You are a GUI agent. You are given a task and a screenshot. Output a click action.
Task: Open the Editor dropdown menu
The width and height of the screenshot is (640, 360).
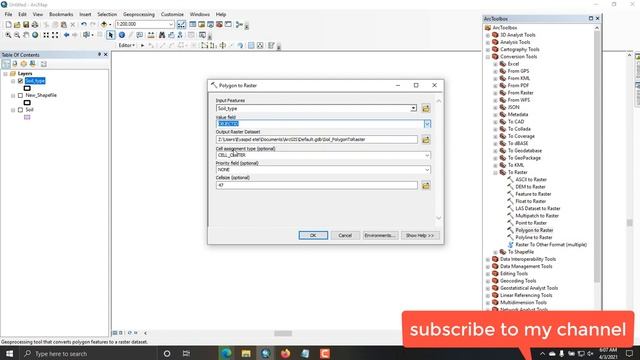pyautogui.click(x=127, y=45)
